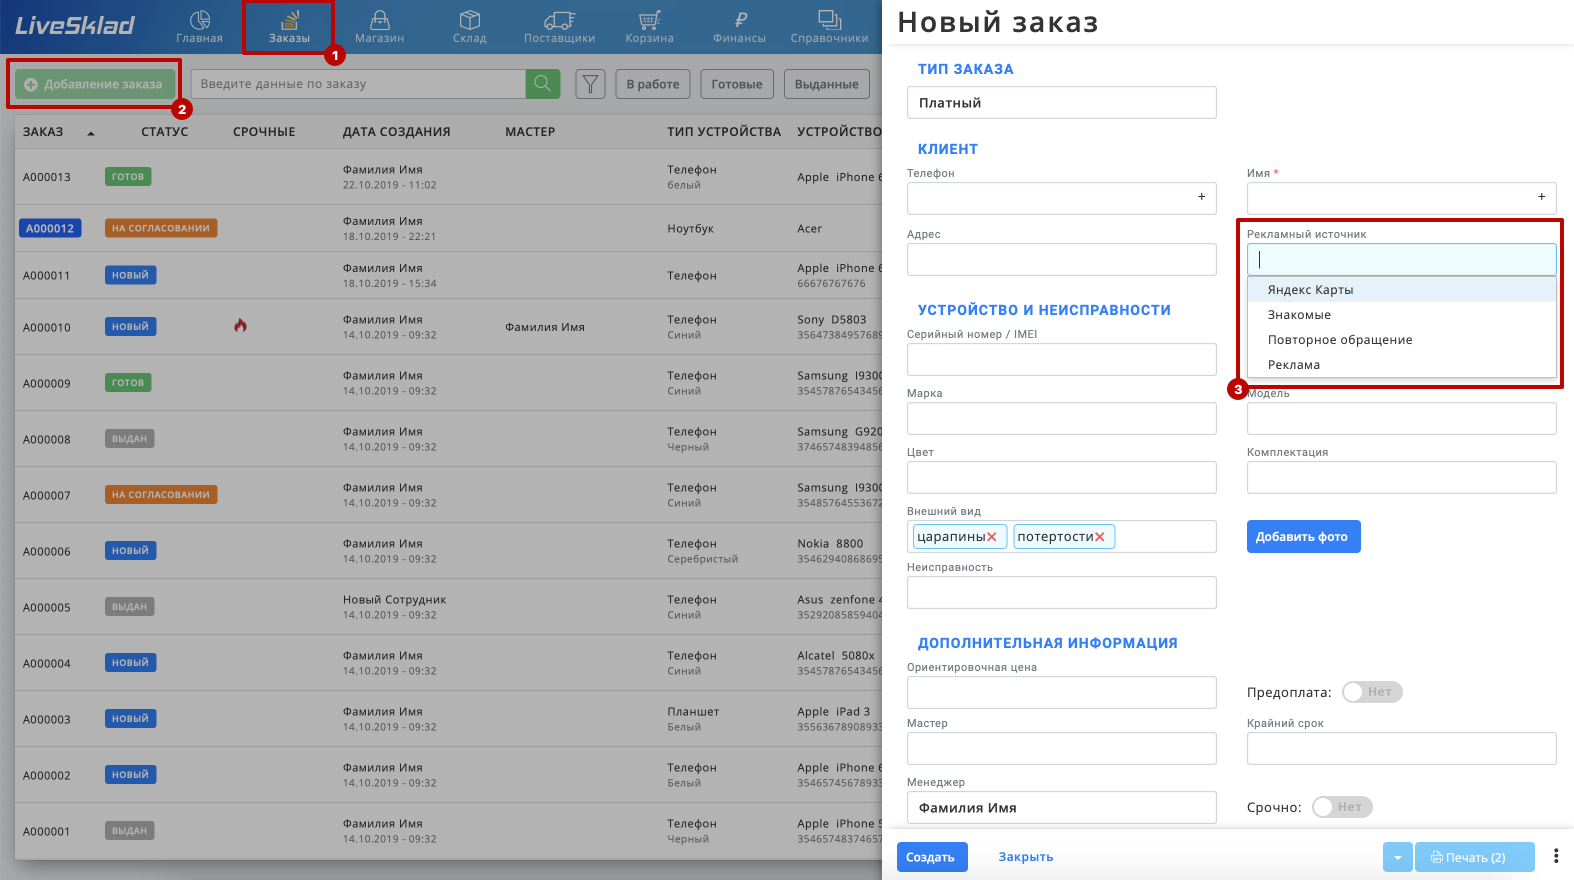
Task: Click the fire urgent icon on A000010
Action: tap(240, 325)
